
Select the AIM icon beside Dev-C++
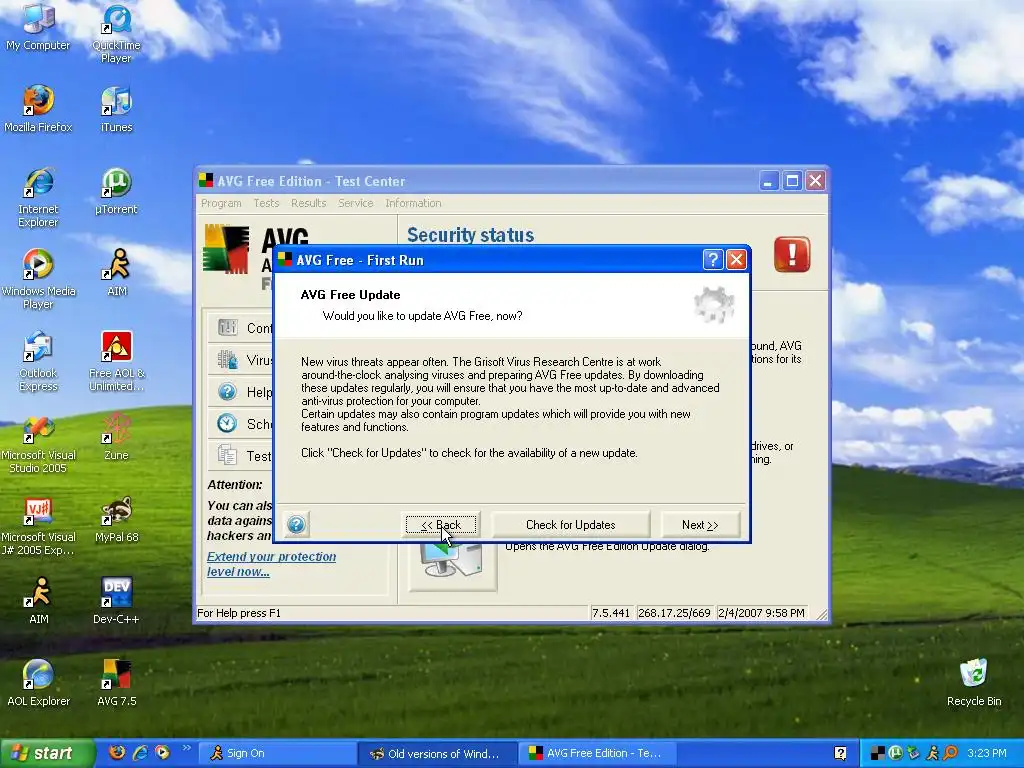tap(38, 601)
